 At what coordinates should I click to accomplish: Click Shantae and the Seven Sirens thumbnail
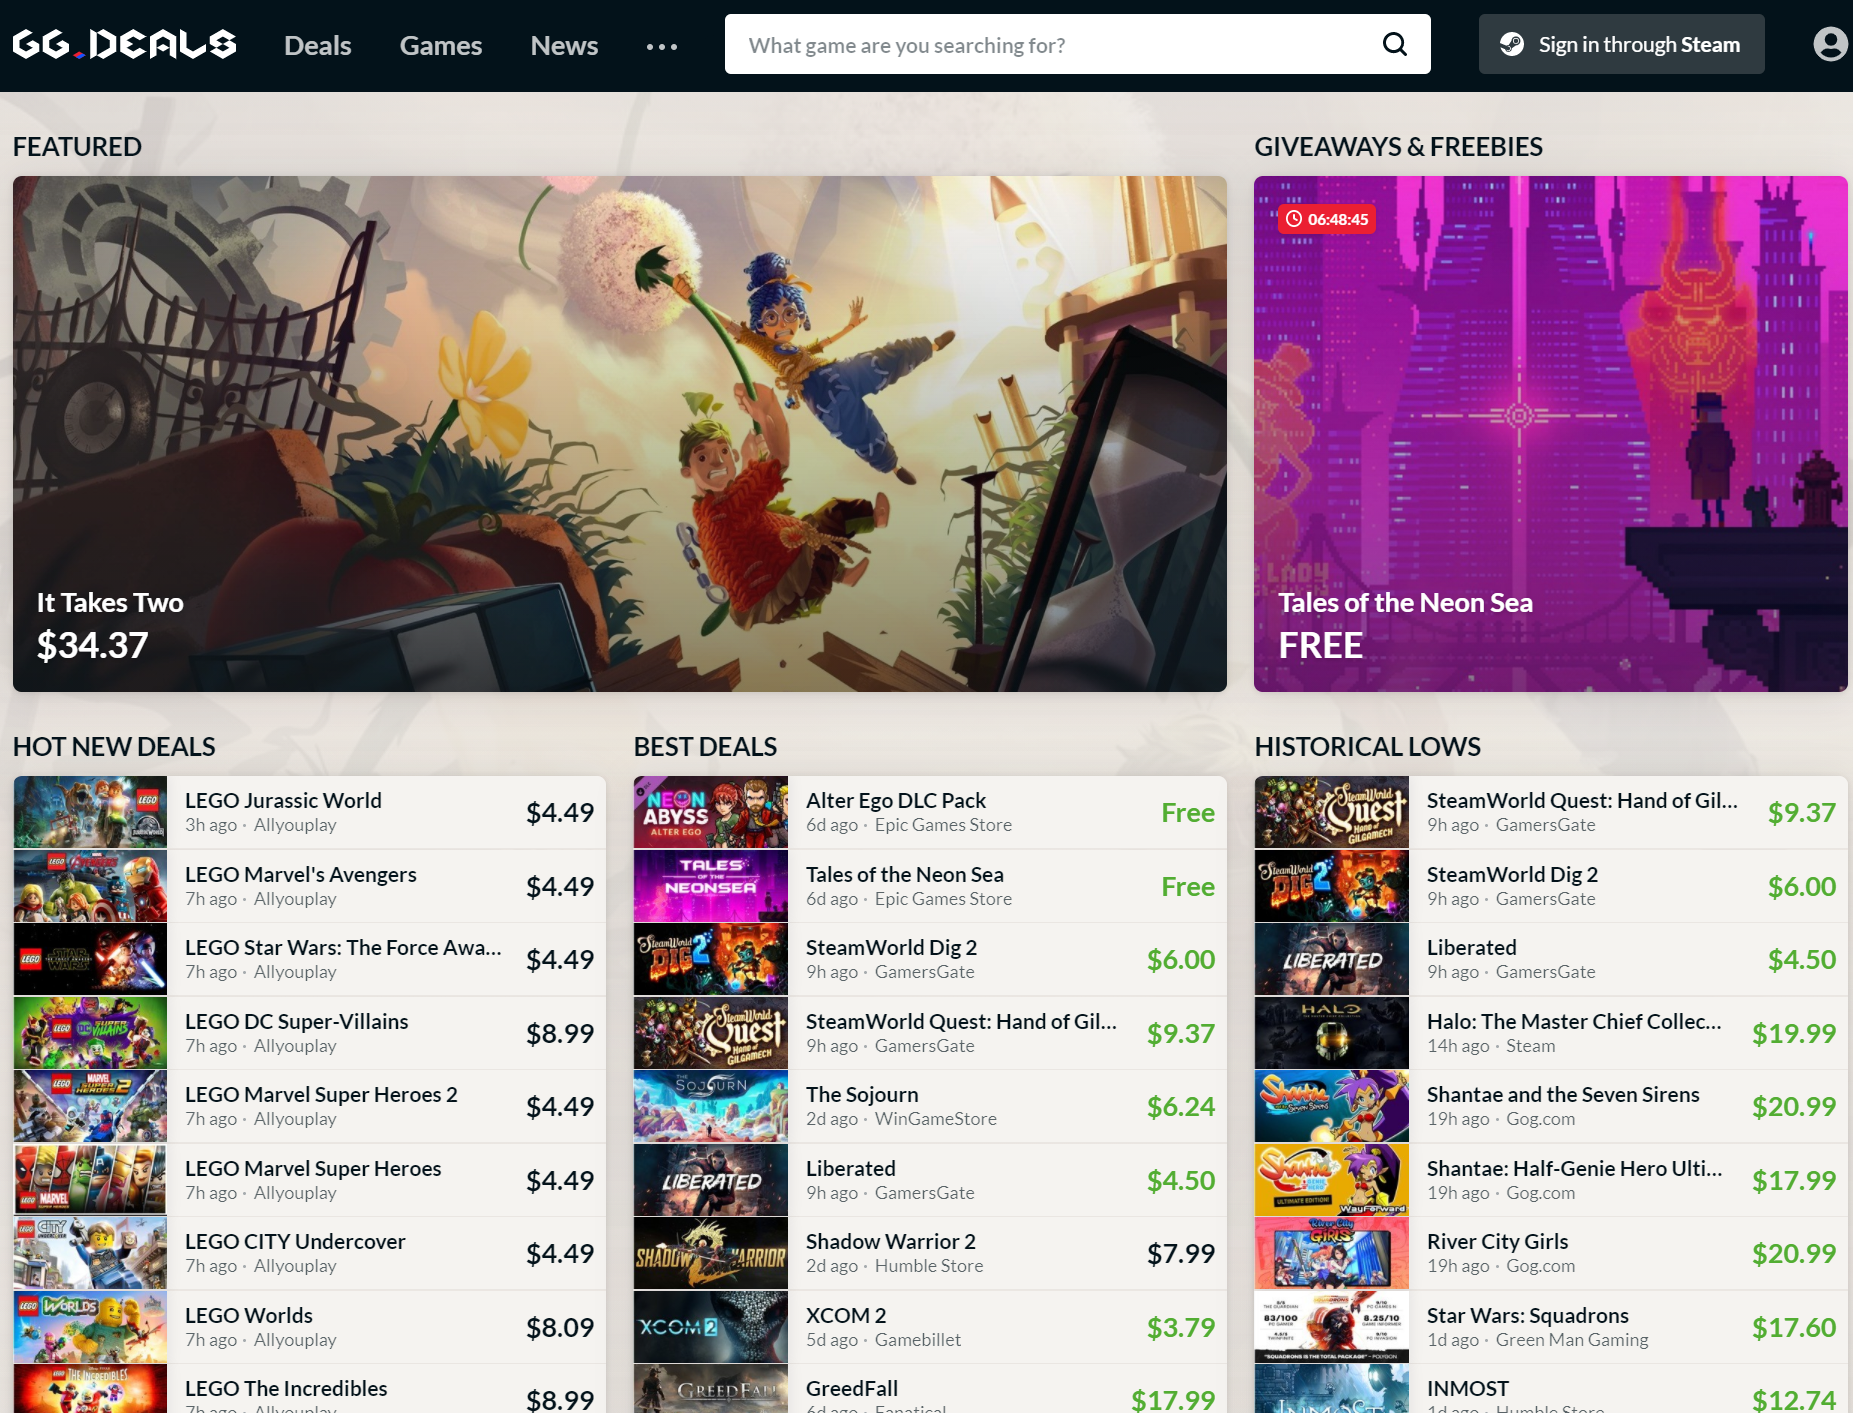1332,1106
